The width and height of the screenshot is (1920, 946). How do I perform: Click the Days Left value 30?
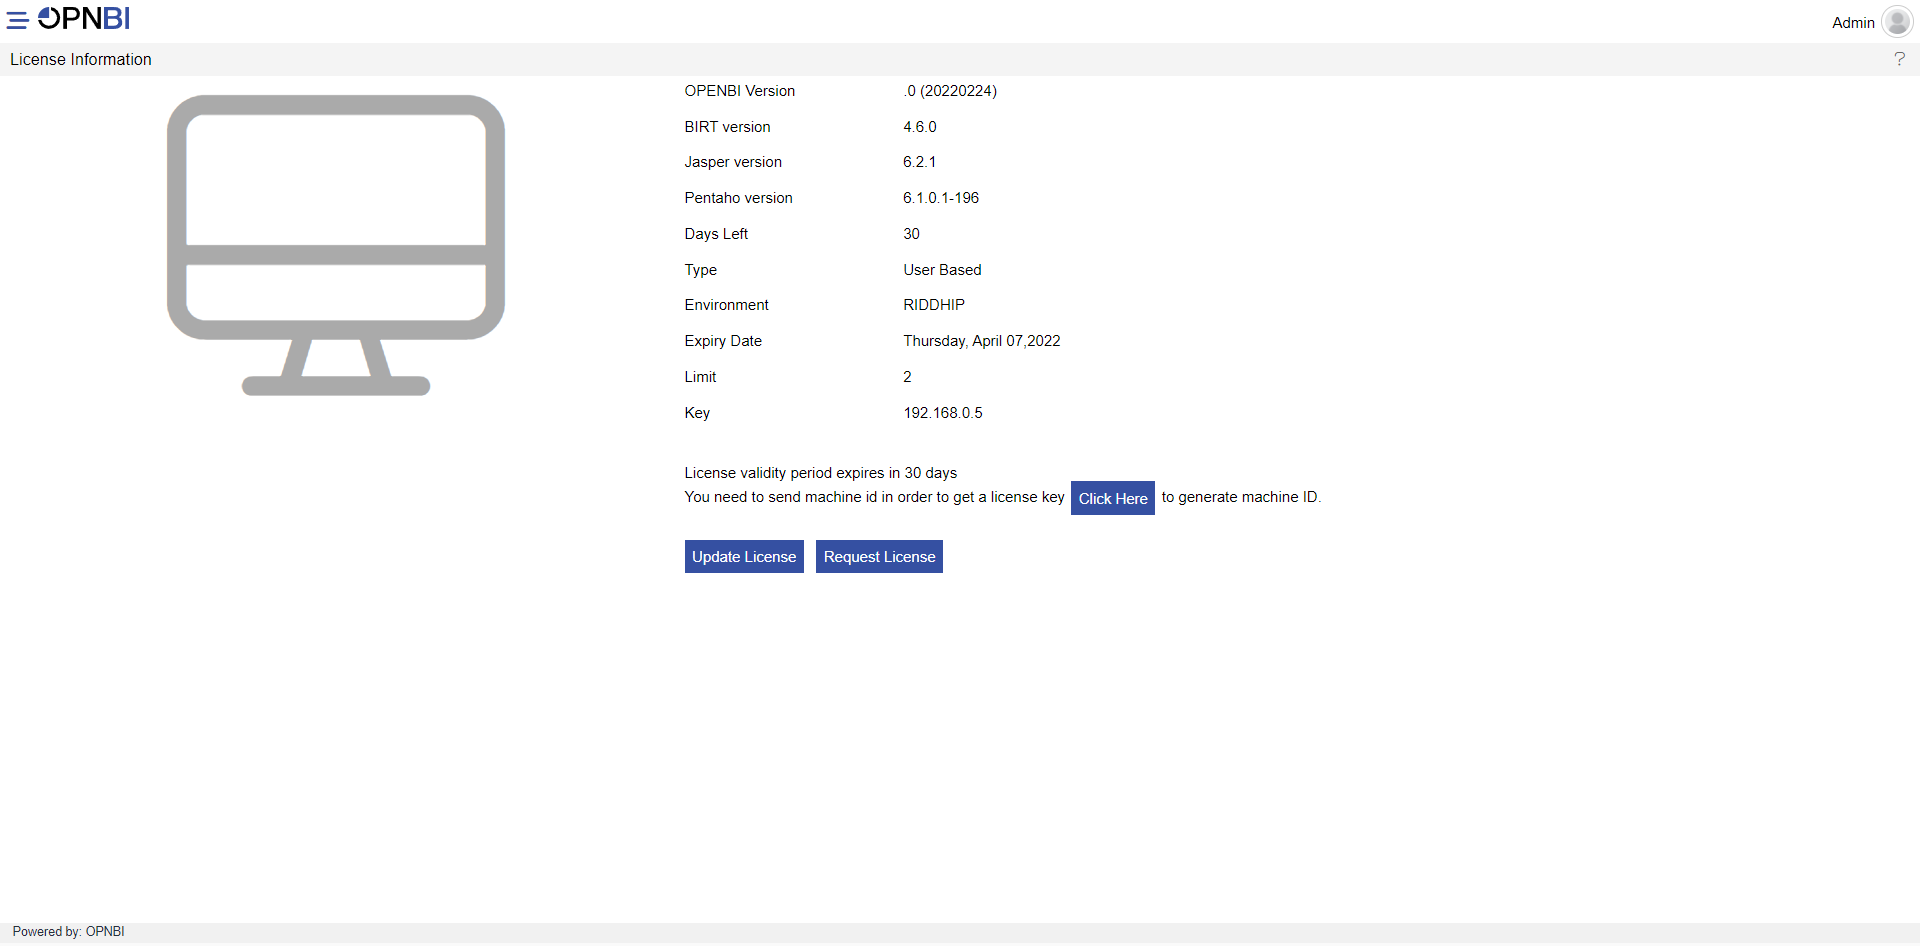tap(911, 234)
